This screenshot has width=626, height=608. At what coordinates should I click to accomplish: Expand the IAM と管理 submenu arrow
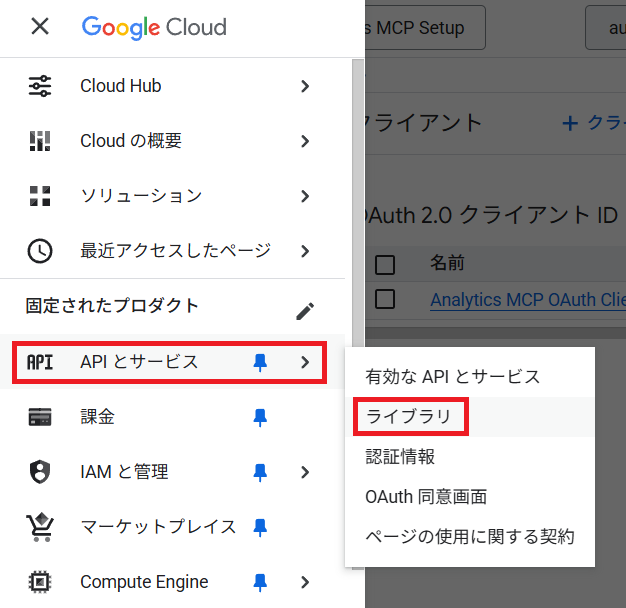click(305, 472)
